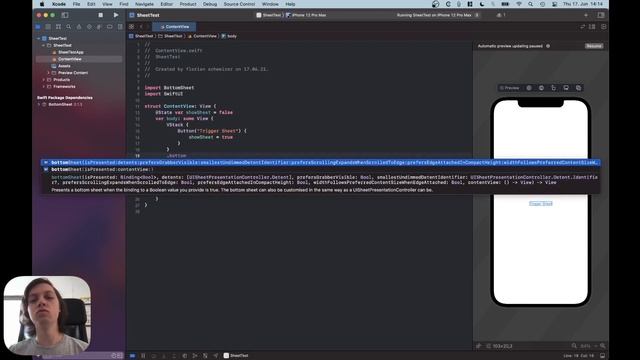Image resolution: width=640 pixels, height=360 pixels.
Task: Select SheetTestApp file in navigator
Action: point(71,52)
